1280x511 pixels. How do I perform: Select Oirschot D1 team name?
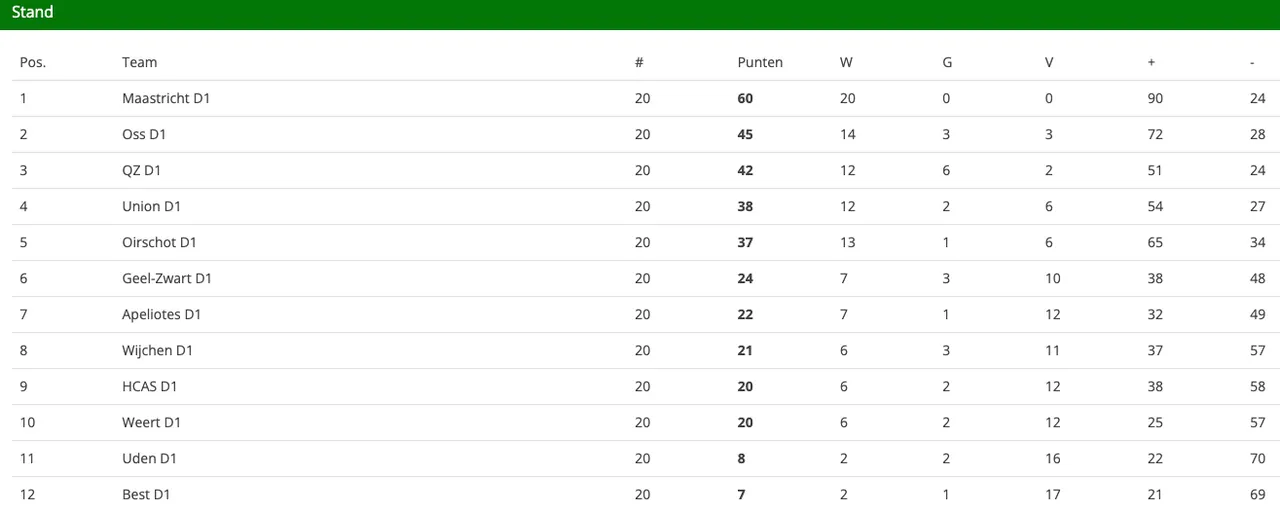click(159, 242)
